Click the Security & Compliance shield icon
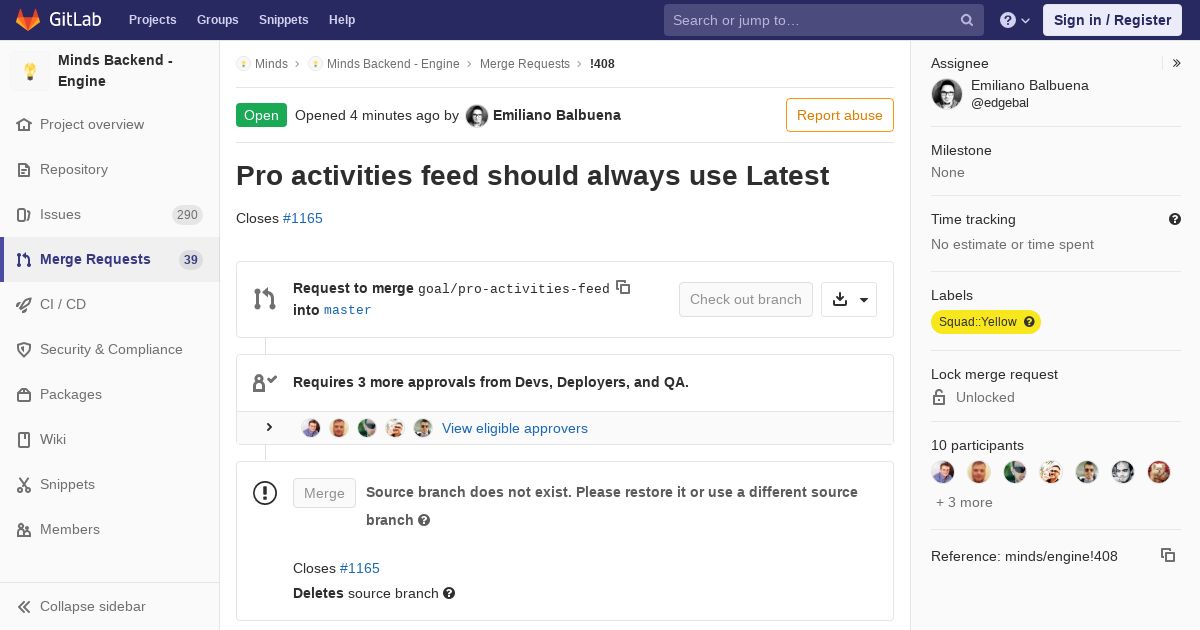 coord(24,350)
